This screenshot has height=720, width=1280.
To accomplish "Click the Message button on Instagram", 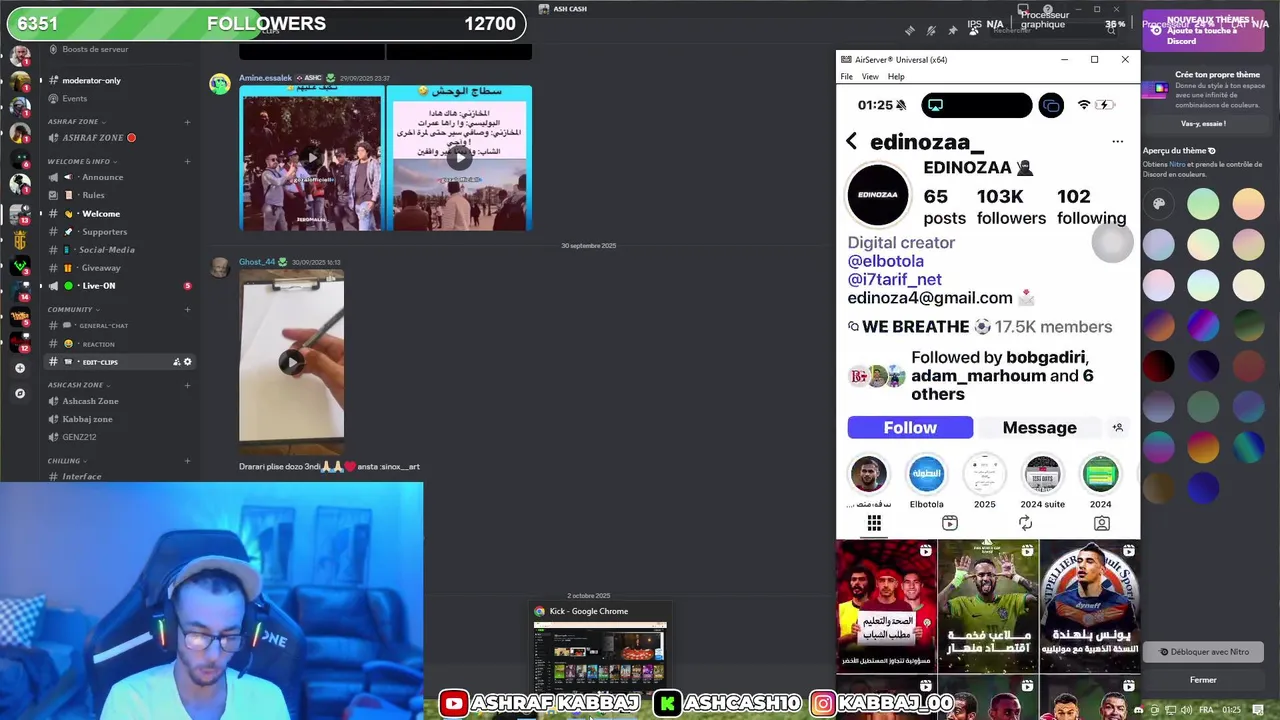I will coord(1039,427).
